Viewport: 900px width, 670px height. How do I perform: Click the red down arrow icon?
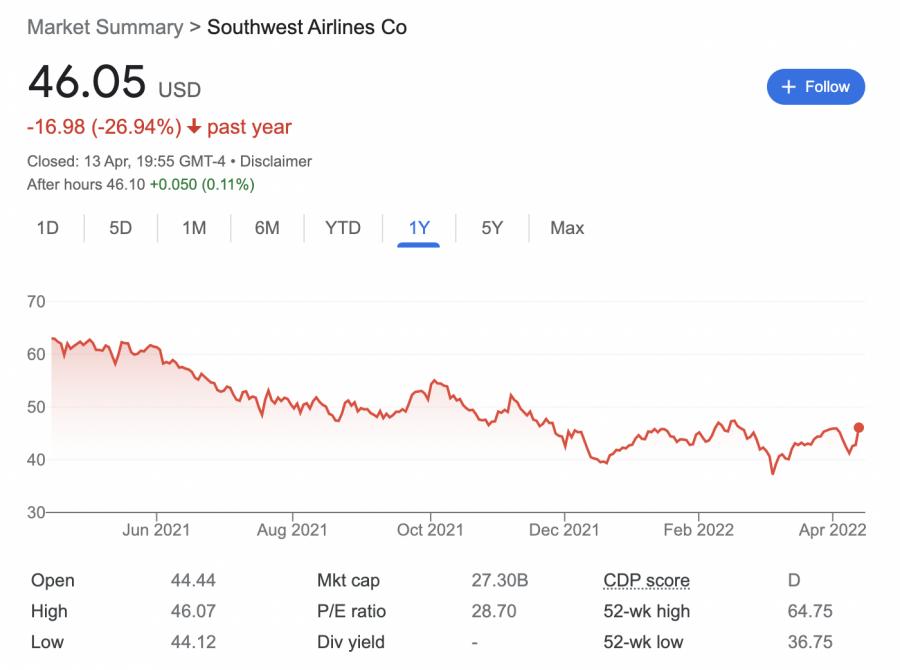(194, 127)
